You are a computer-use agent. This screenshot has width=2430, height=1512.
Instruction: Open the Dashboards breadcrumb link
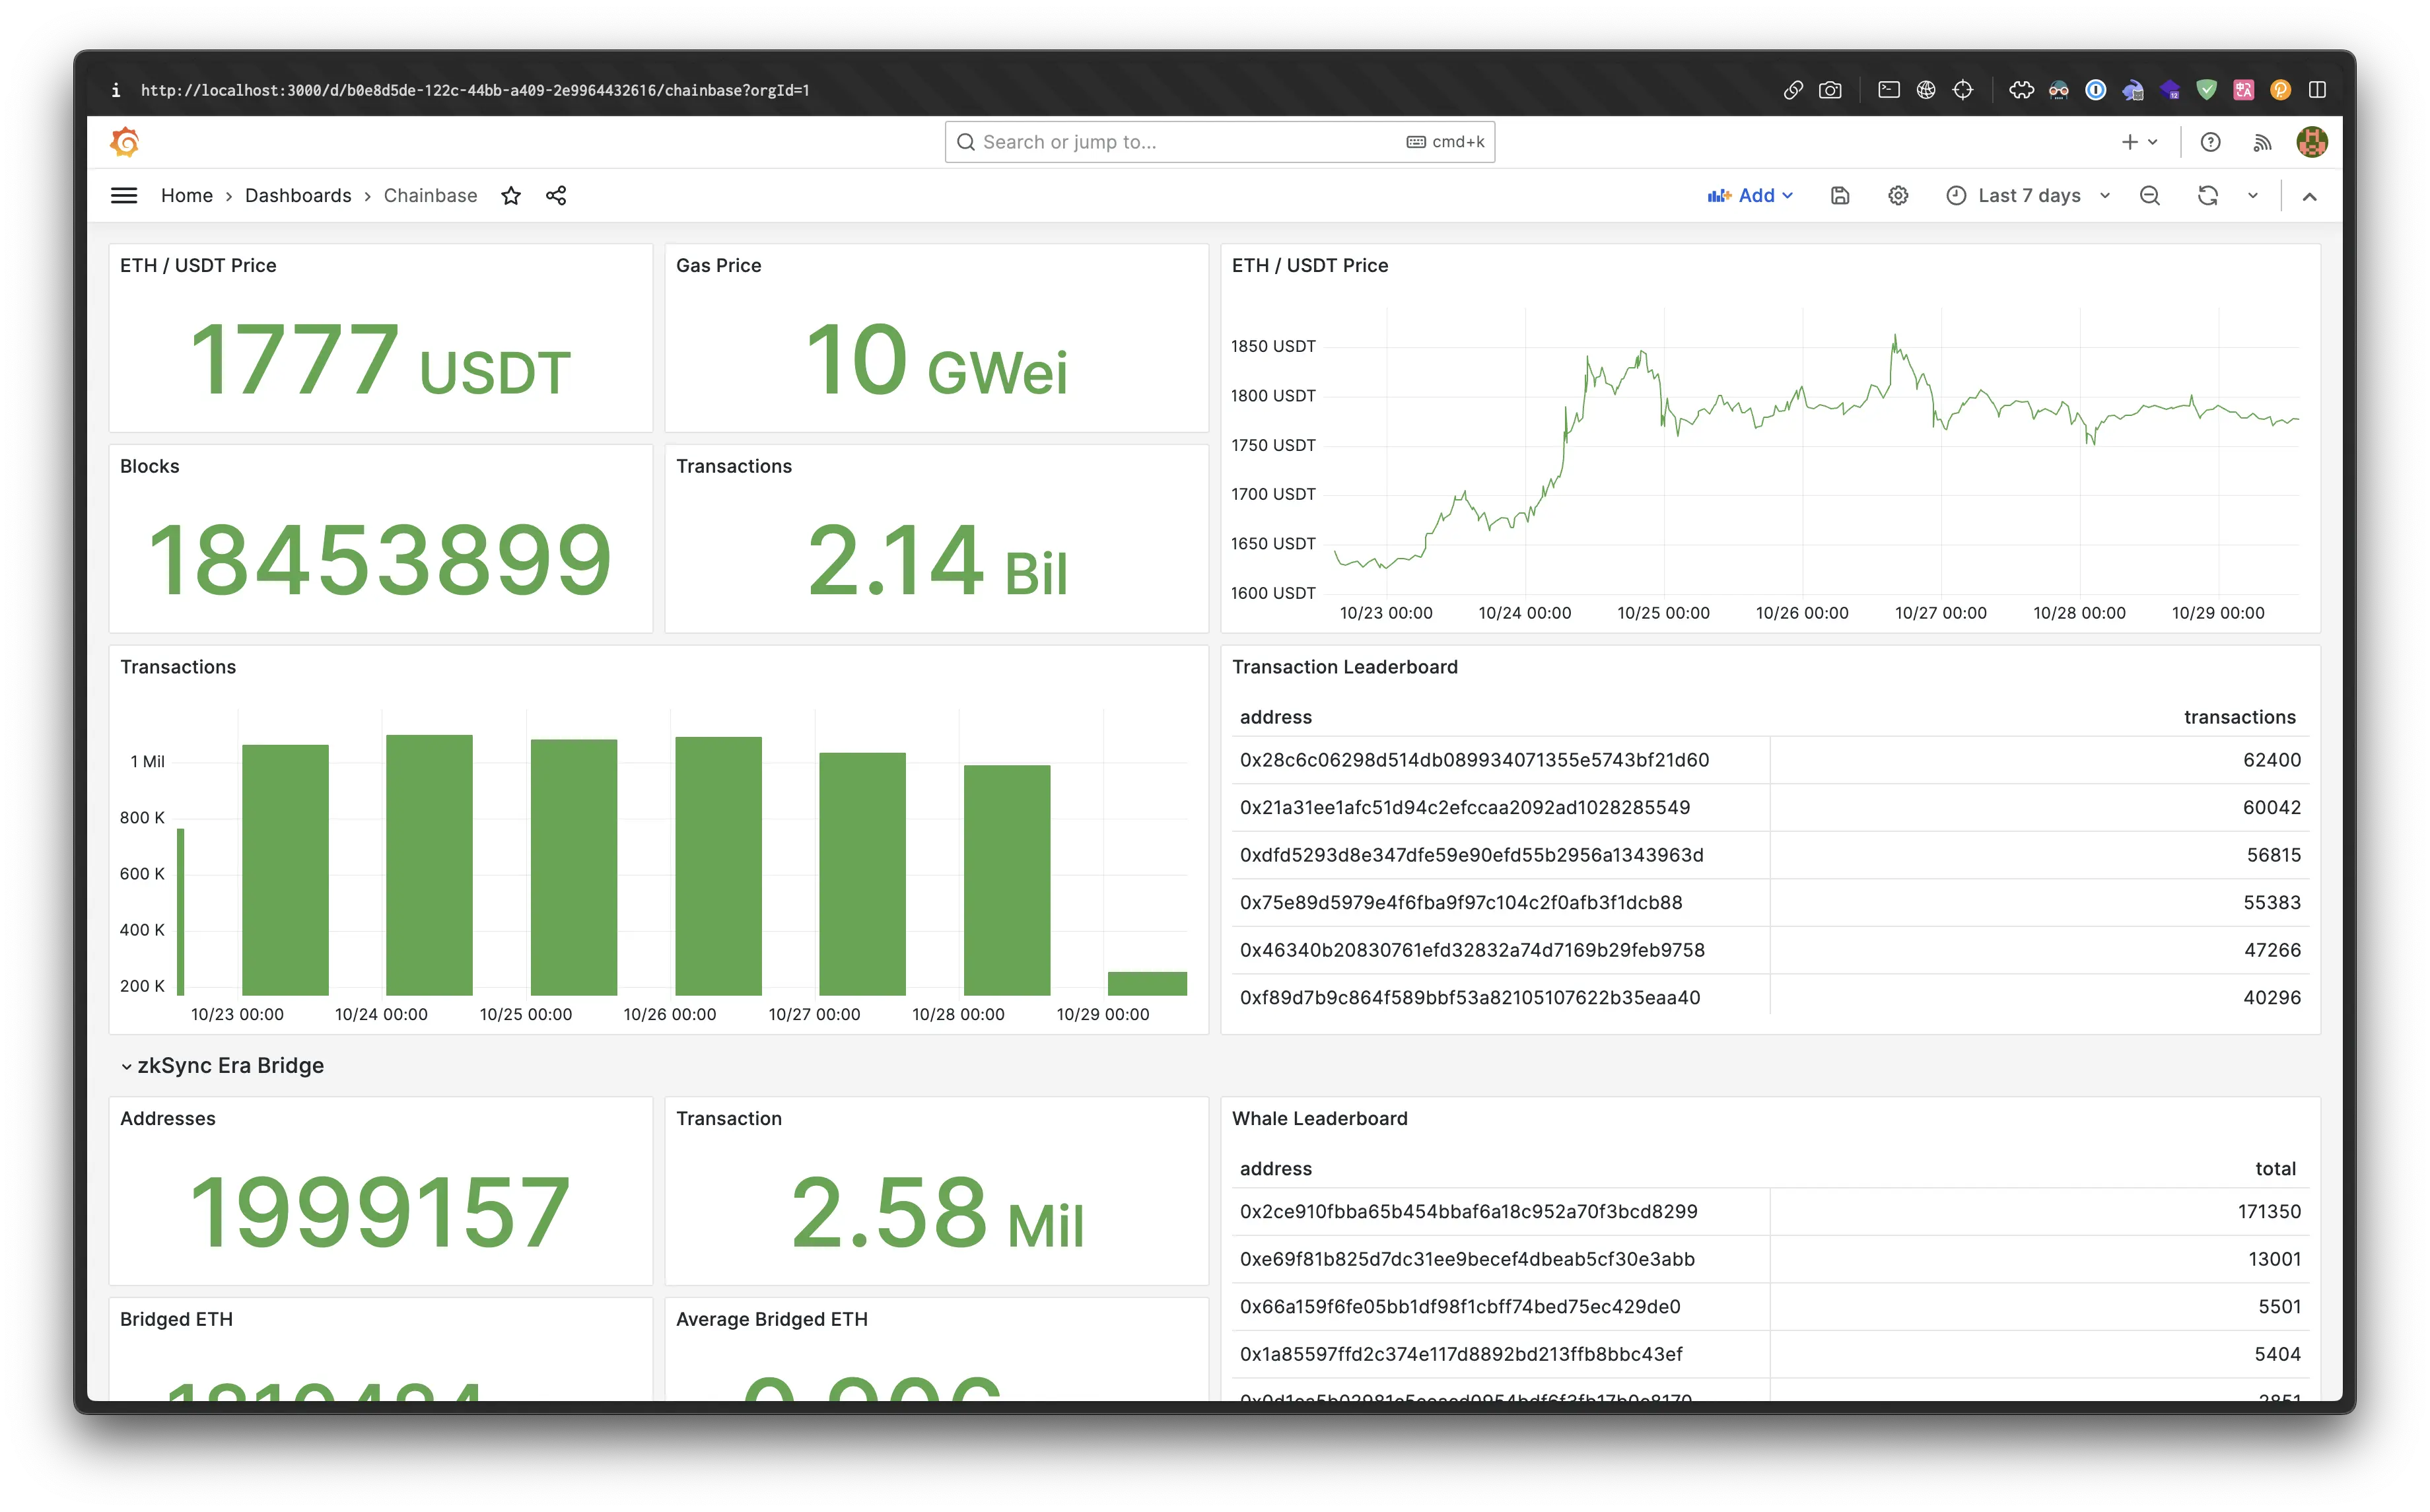click(298, 196)
